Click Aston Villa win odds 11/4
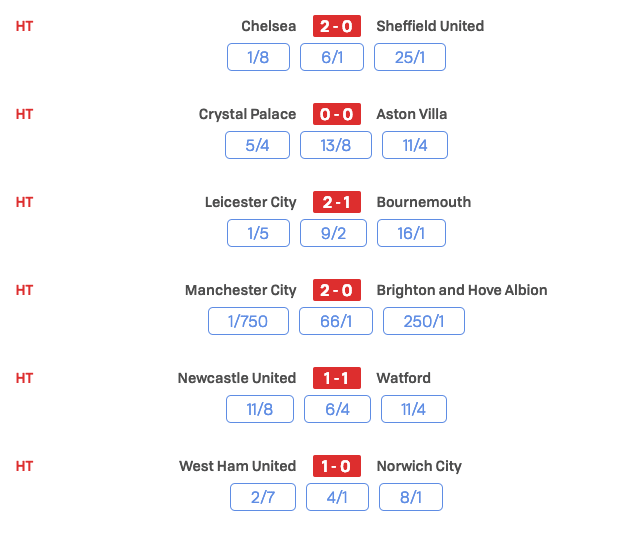This screenshot has height=537, width=637. (x=414, y=145)
